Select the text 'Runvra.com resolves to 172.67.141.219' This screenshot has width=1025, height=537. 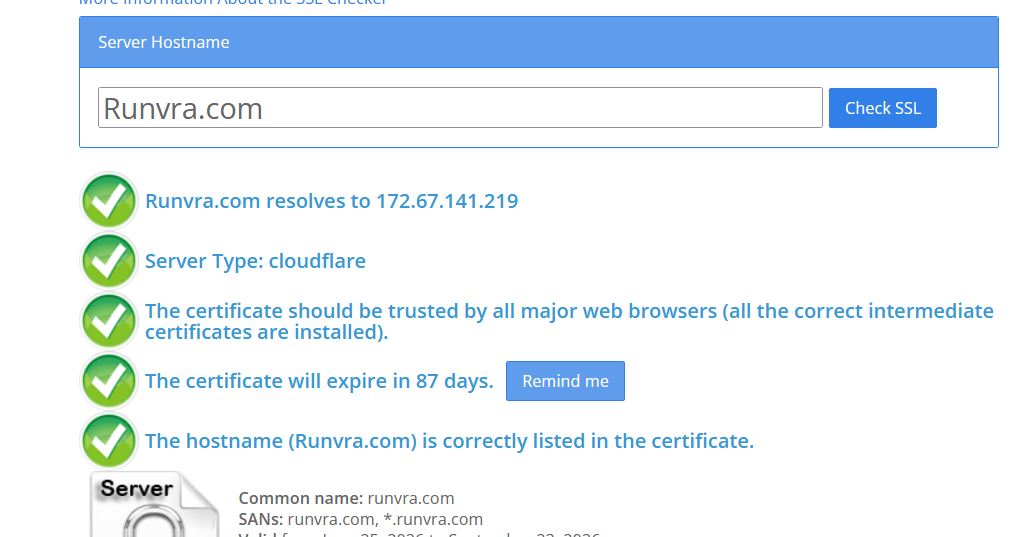[x=331, y=201]
